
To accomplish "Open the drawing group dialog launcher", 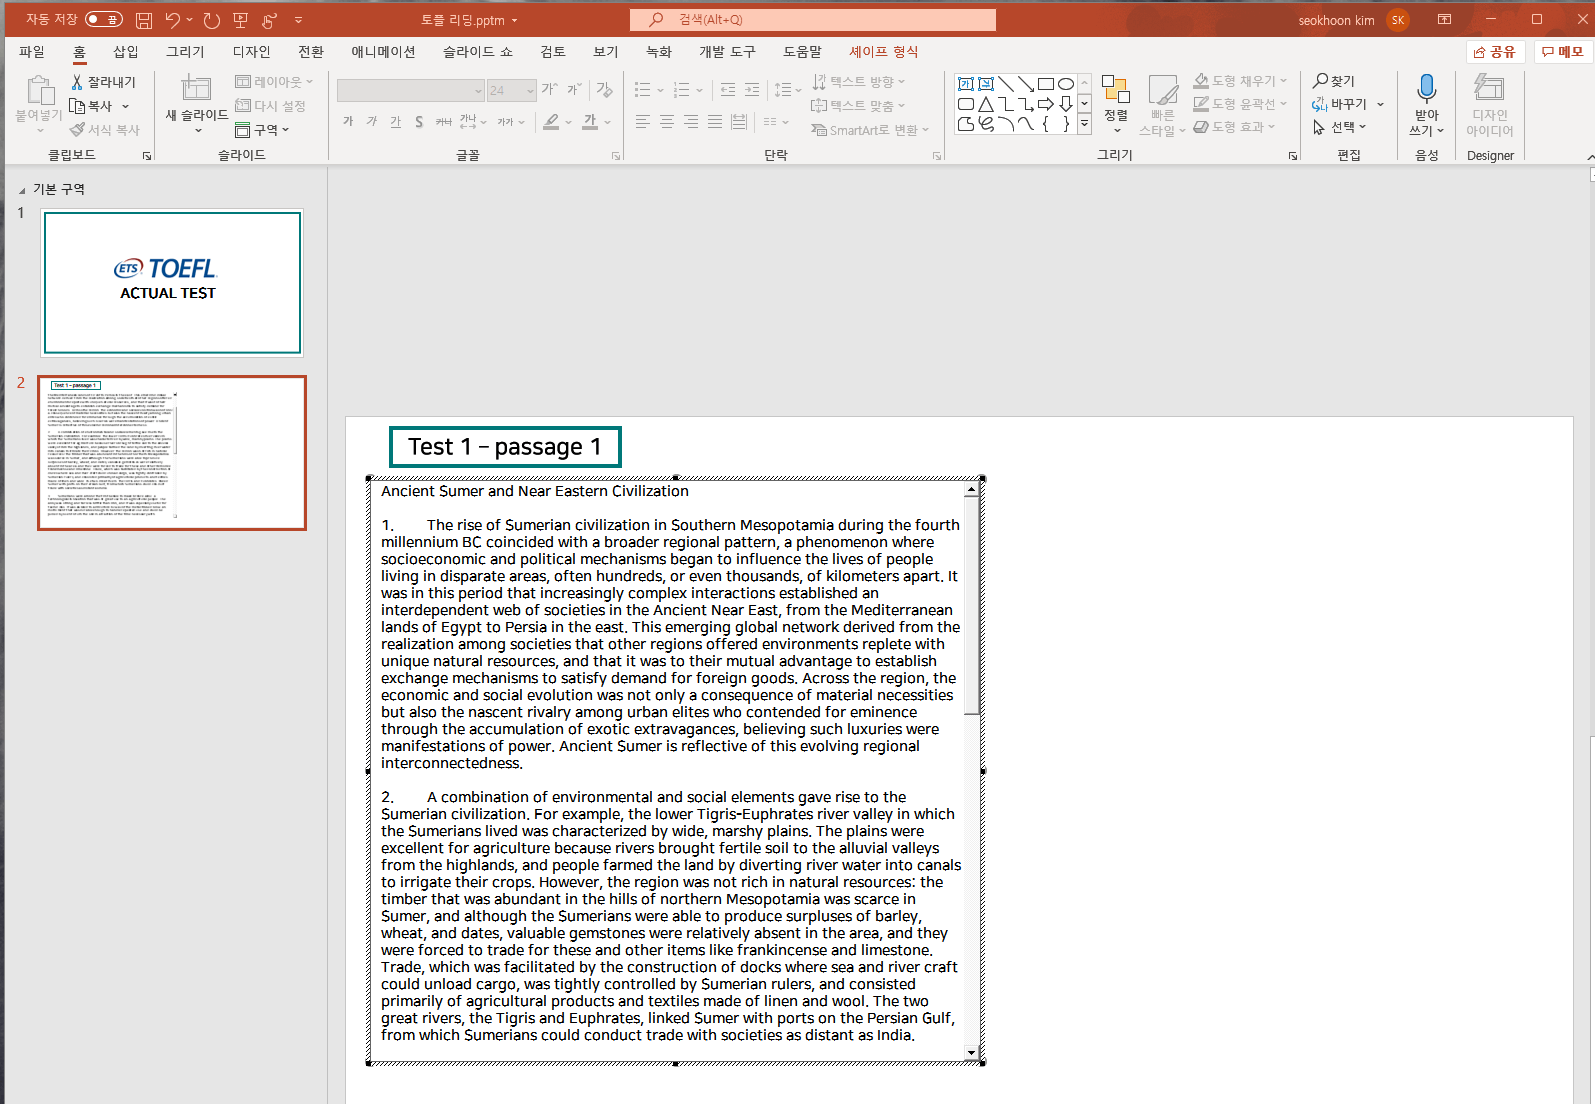I will click(1293, 156).
